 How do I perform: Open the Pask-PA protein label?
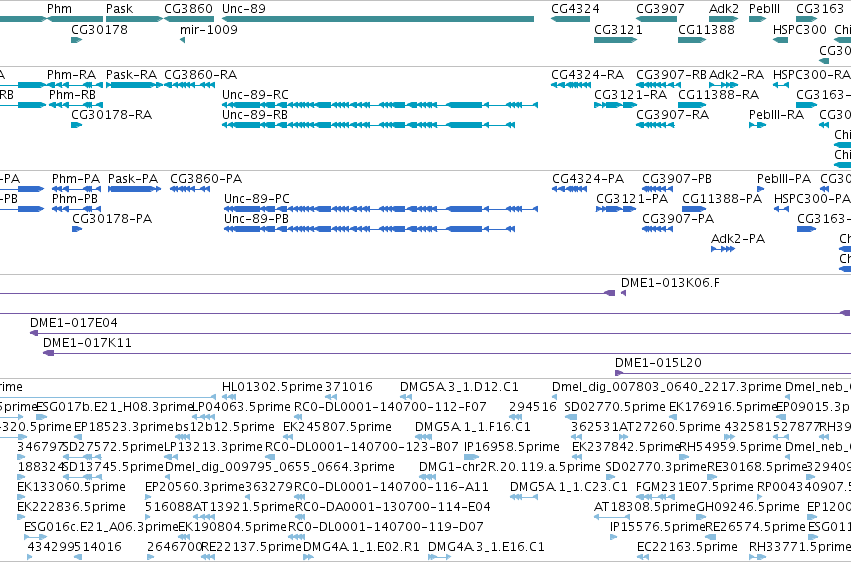pyautogui.click(x=133, y=178)
